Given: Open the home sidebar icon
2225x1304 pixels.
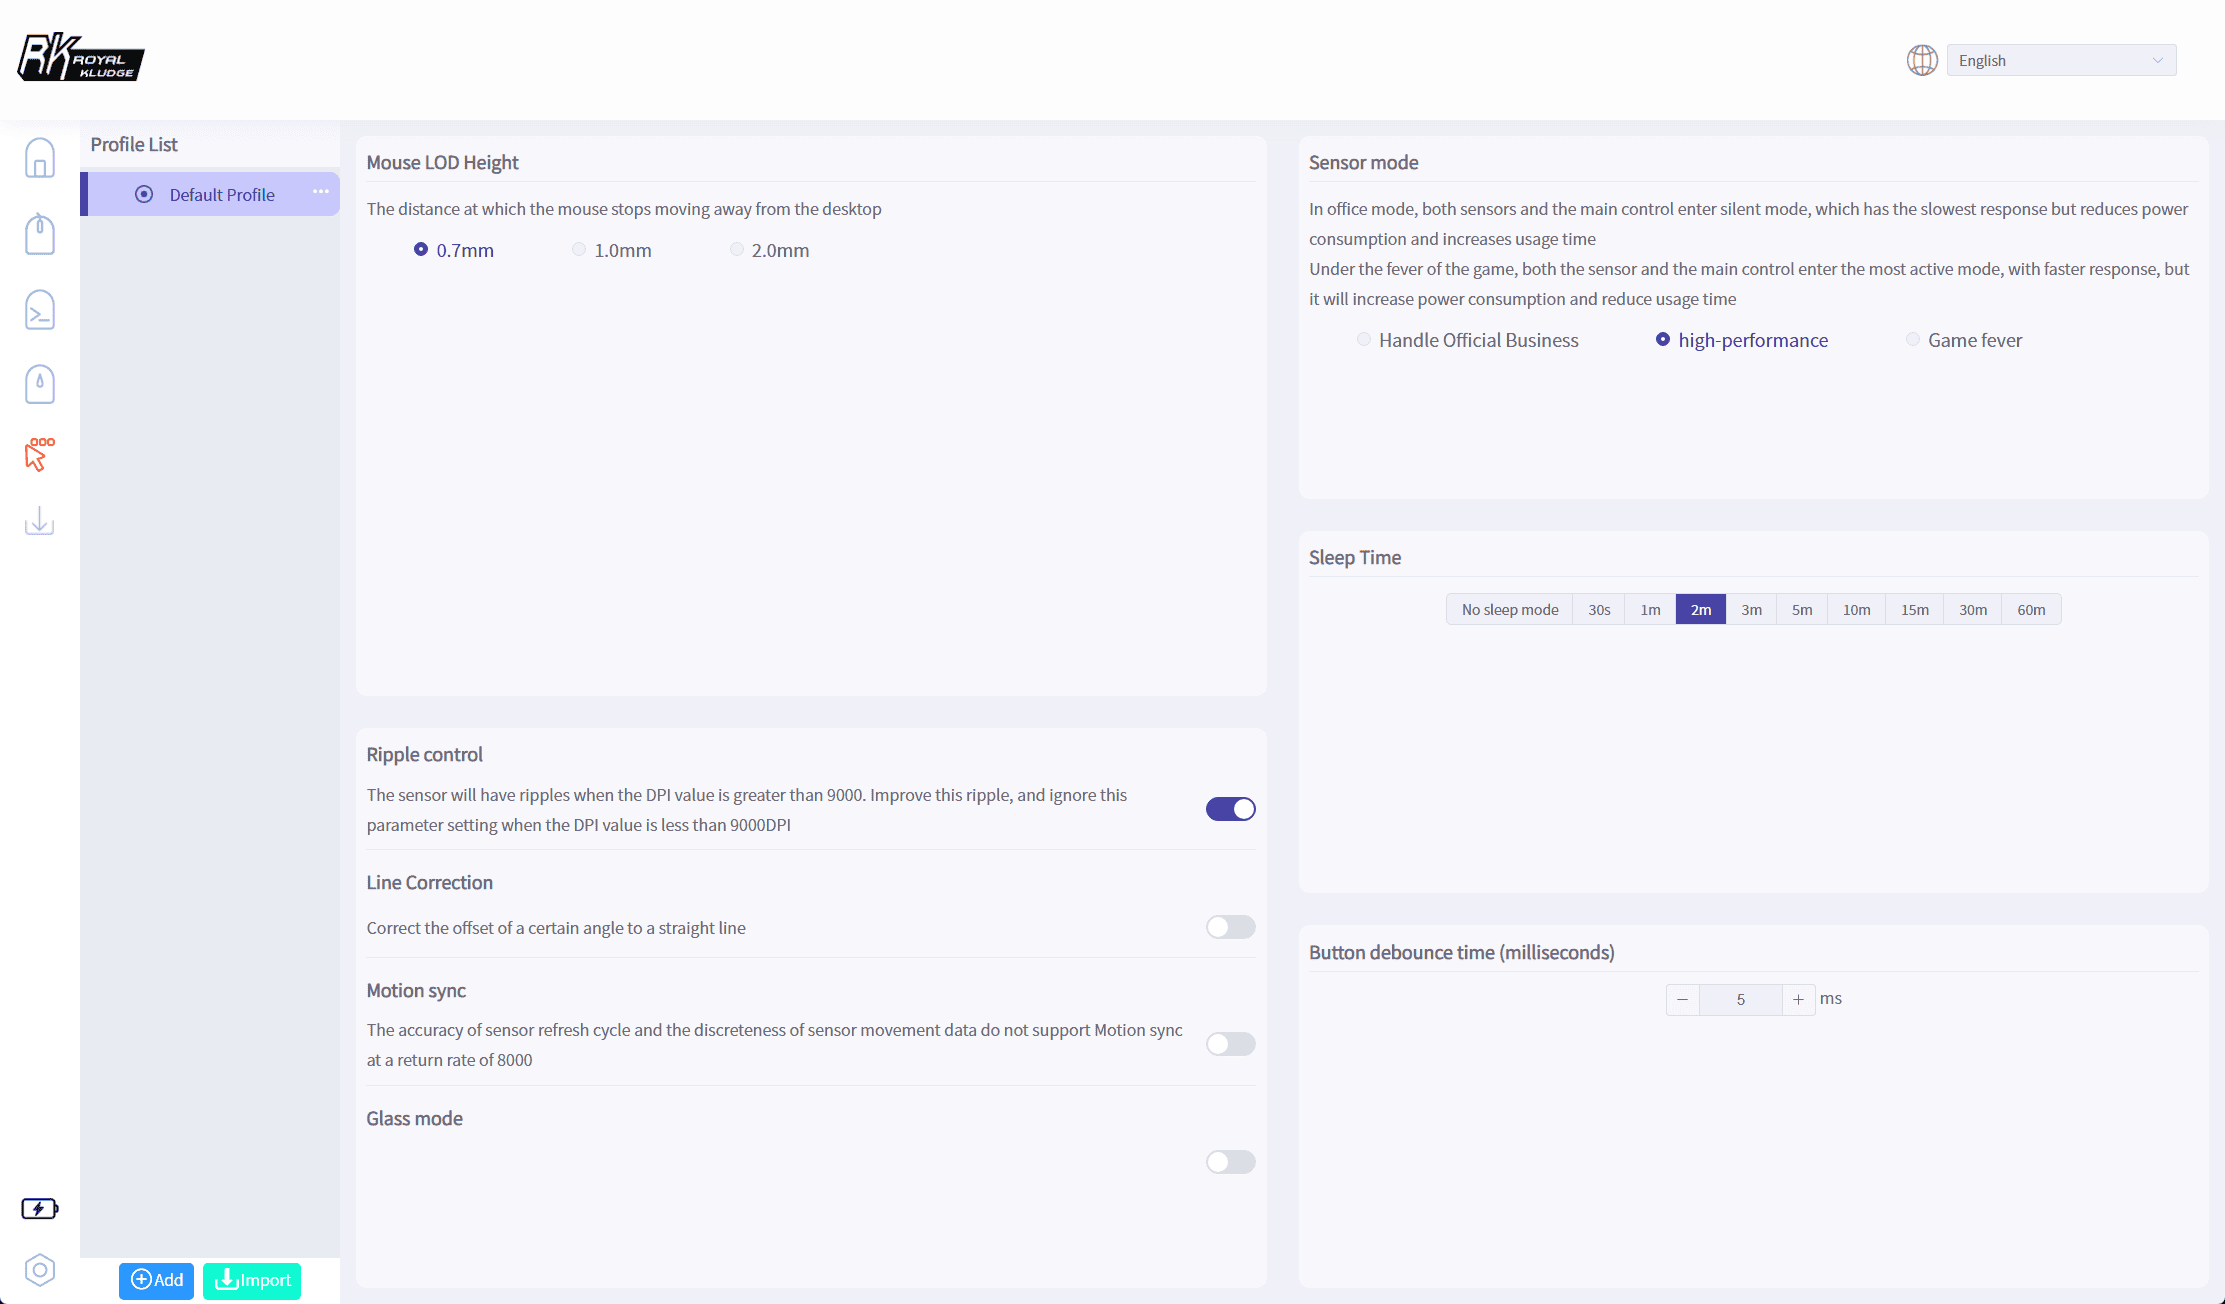Looking at the screenshot, I should 40,158.
